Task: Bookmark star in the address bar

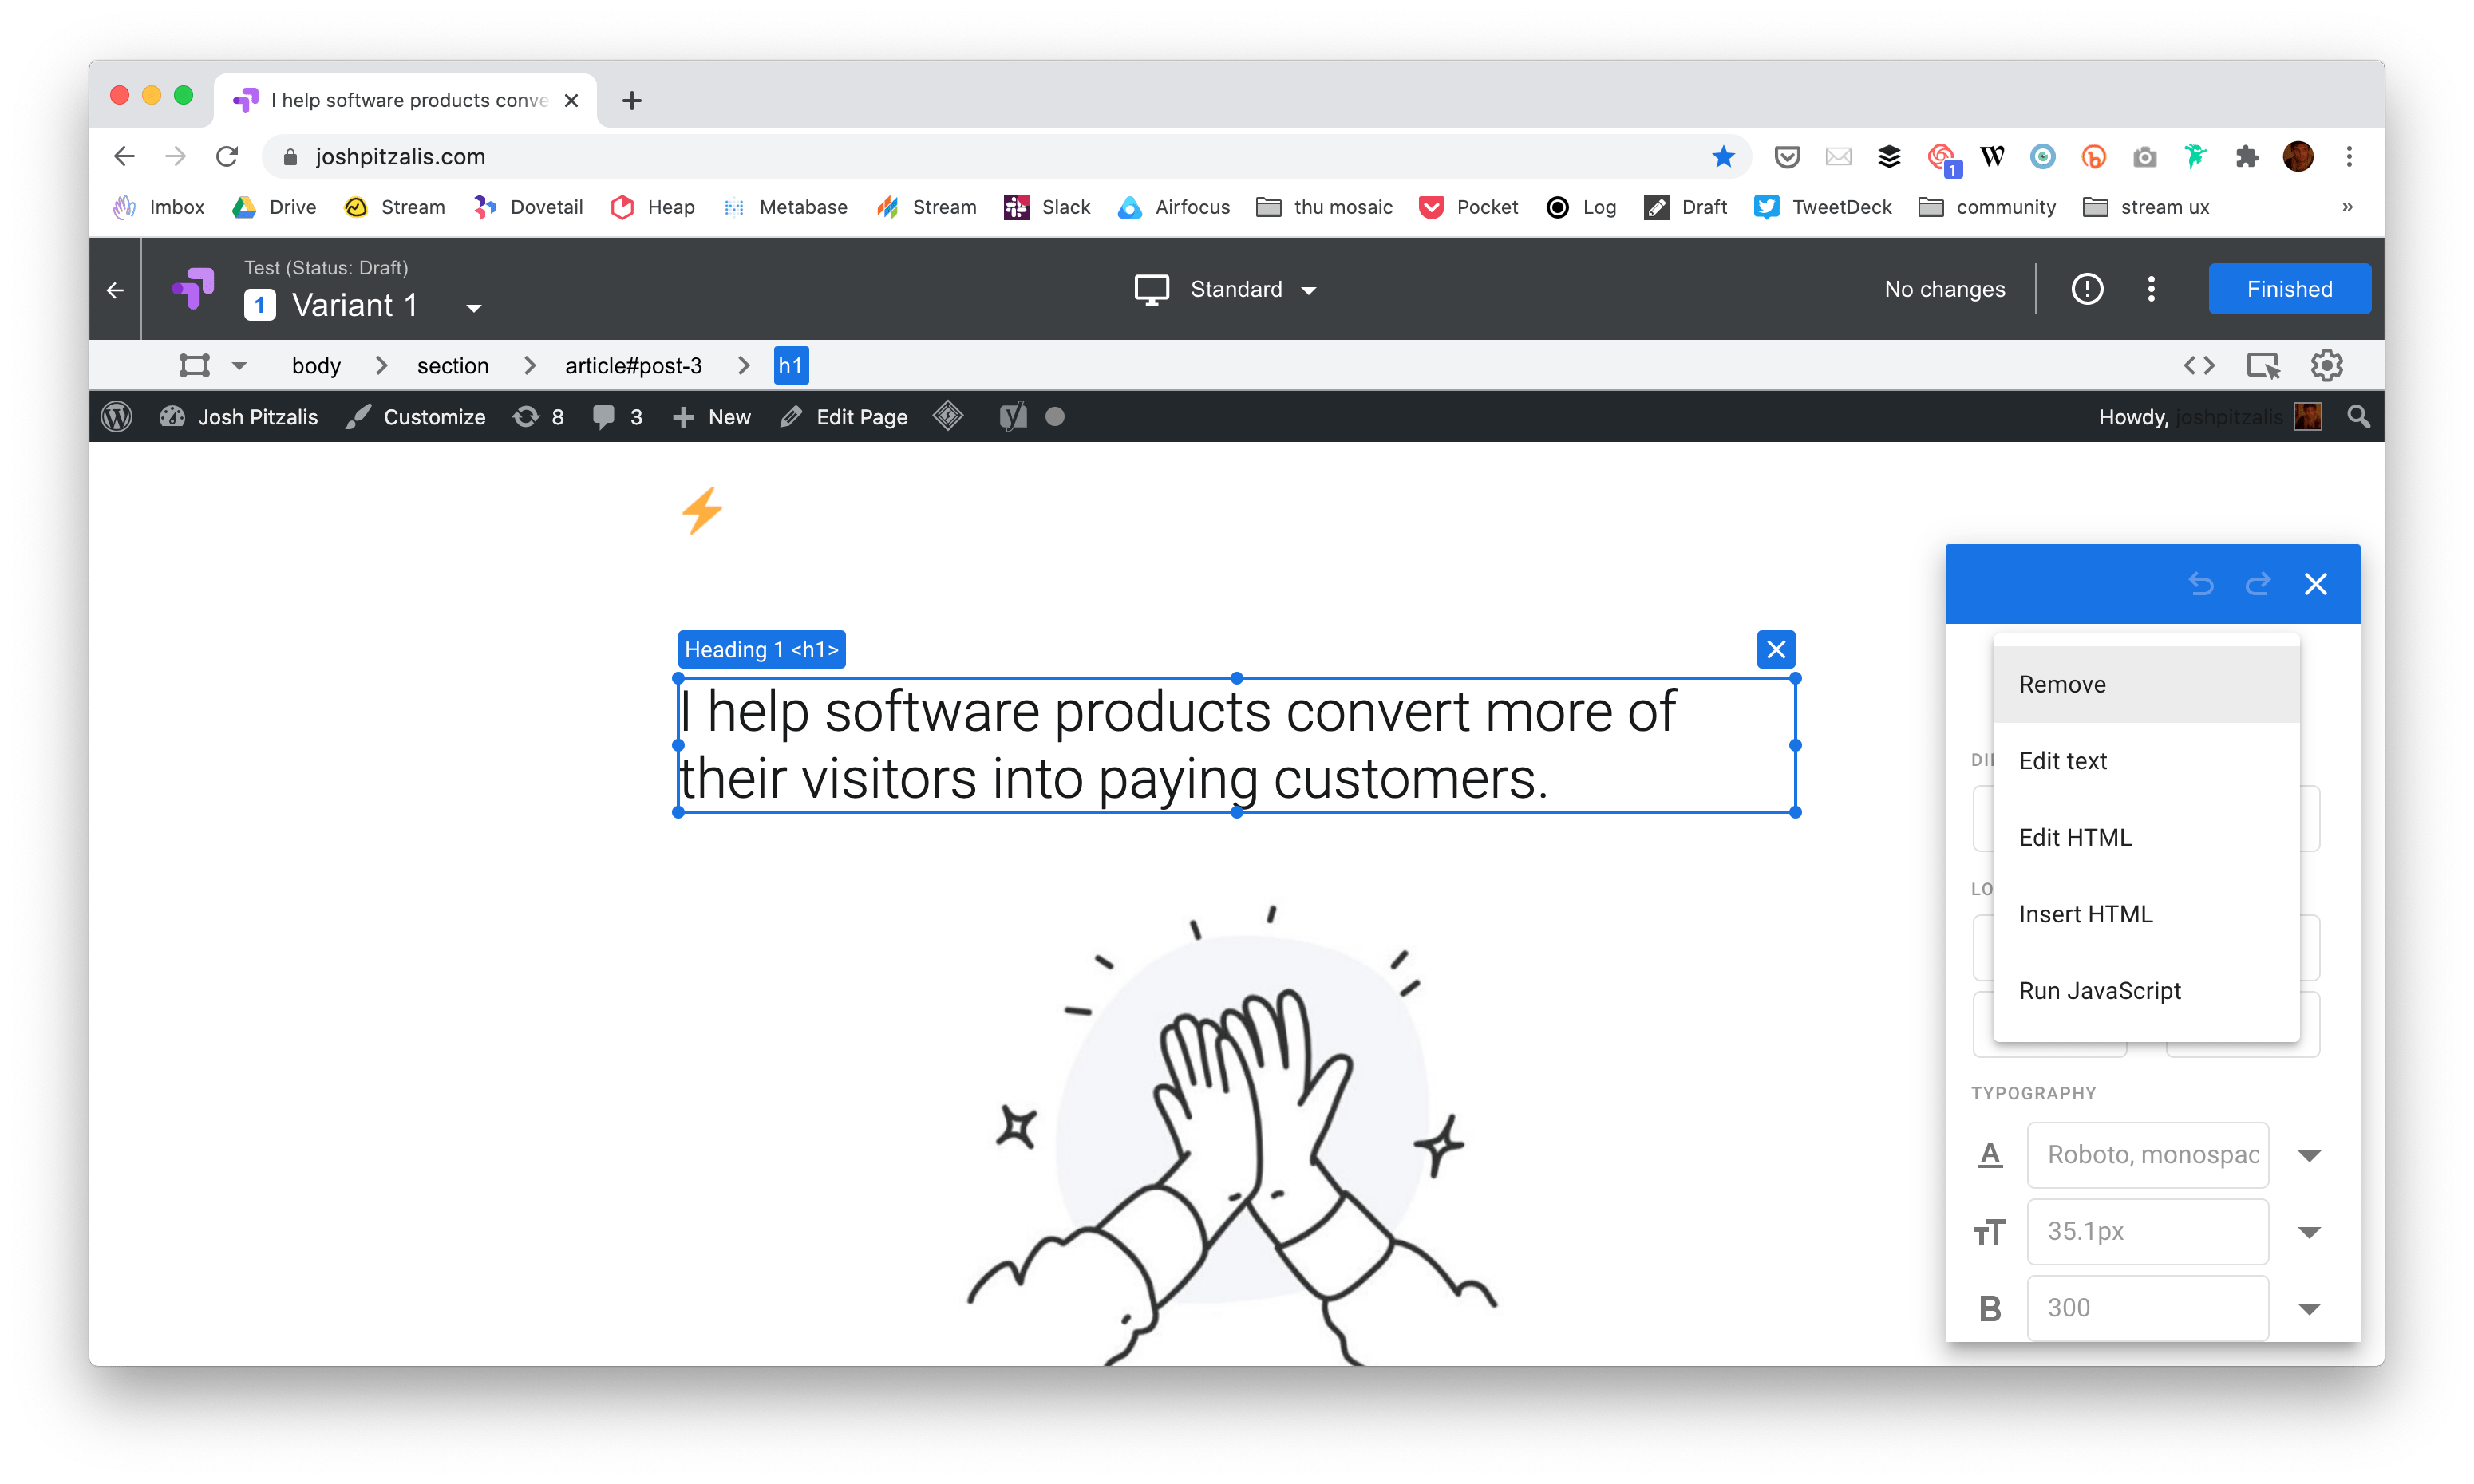Action: pos(1722,157)
